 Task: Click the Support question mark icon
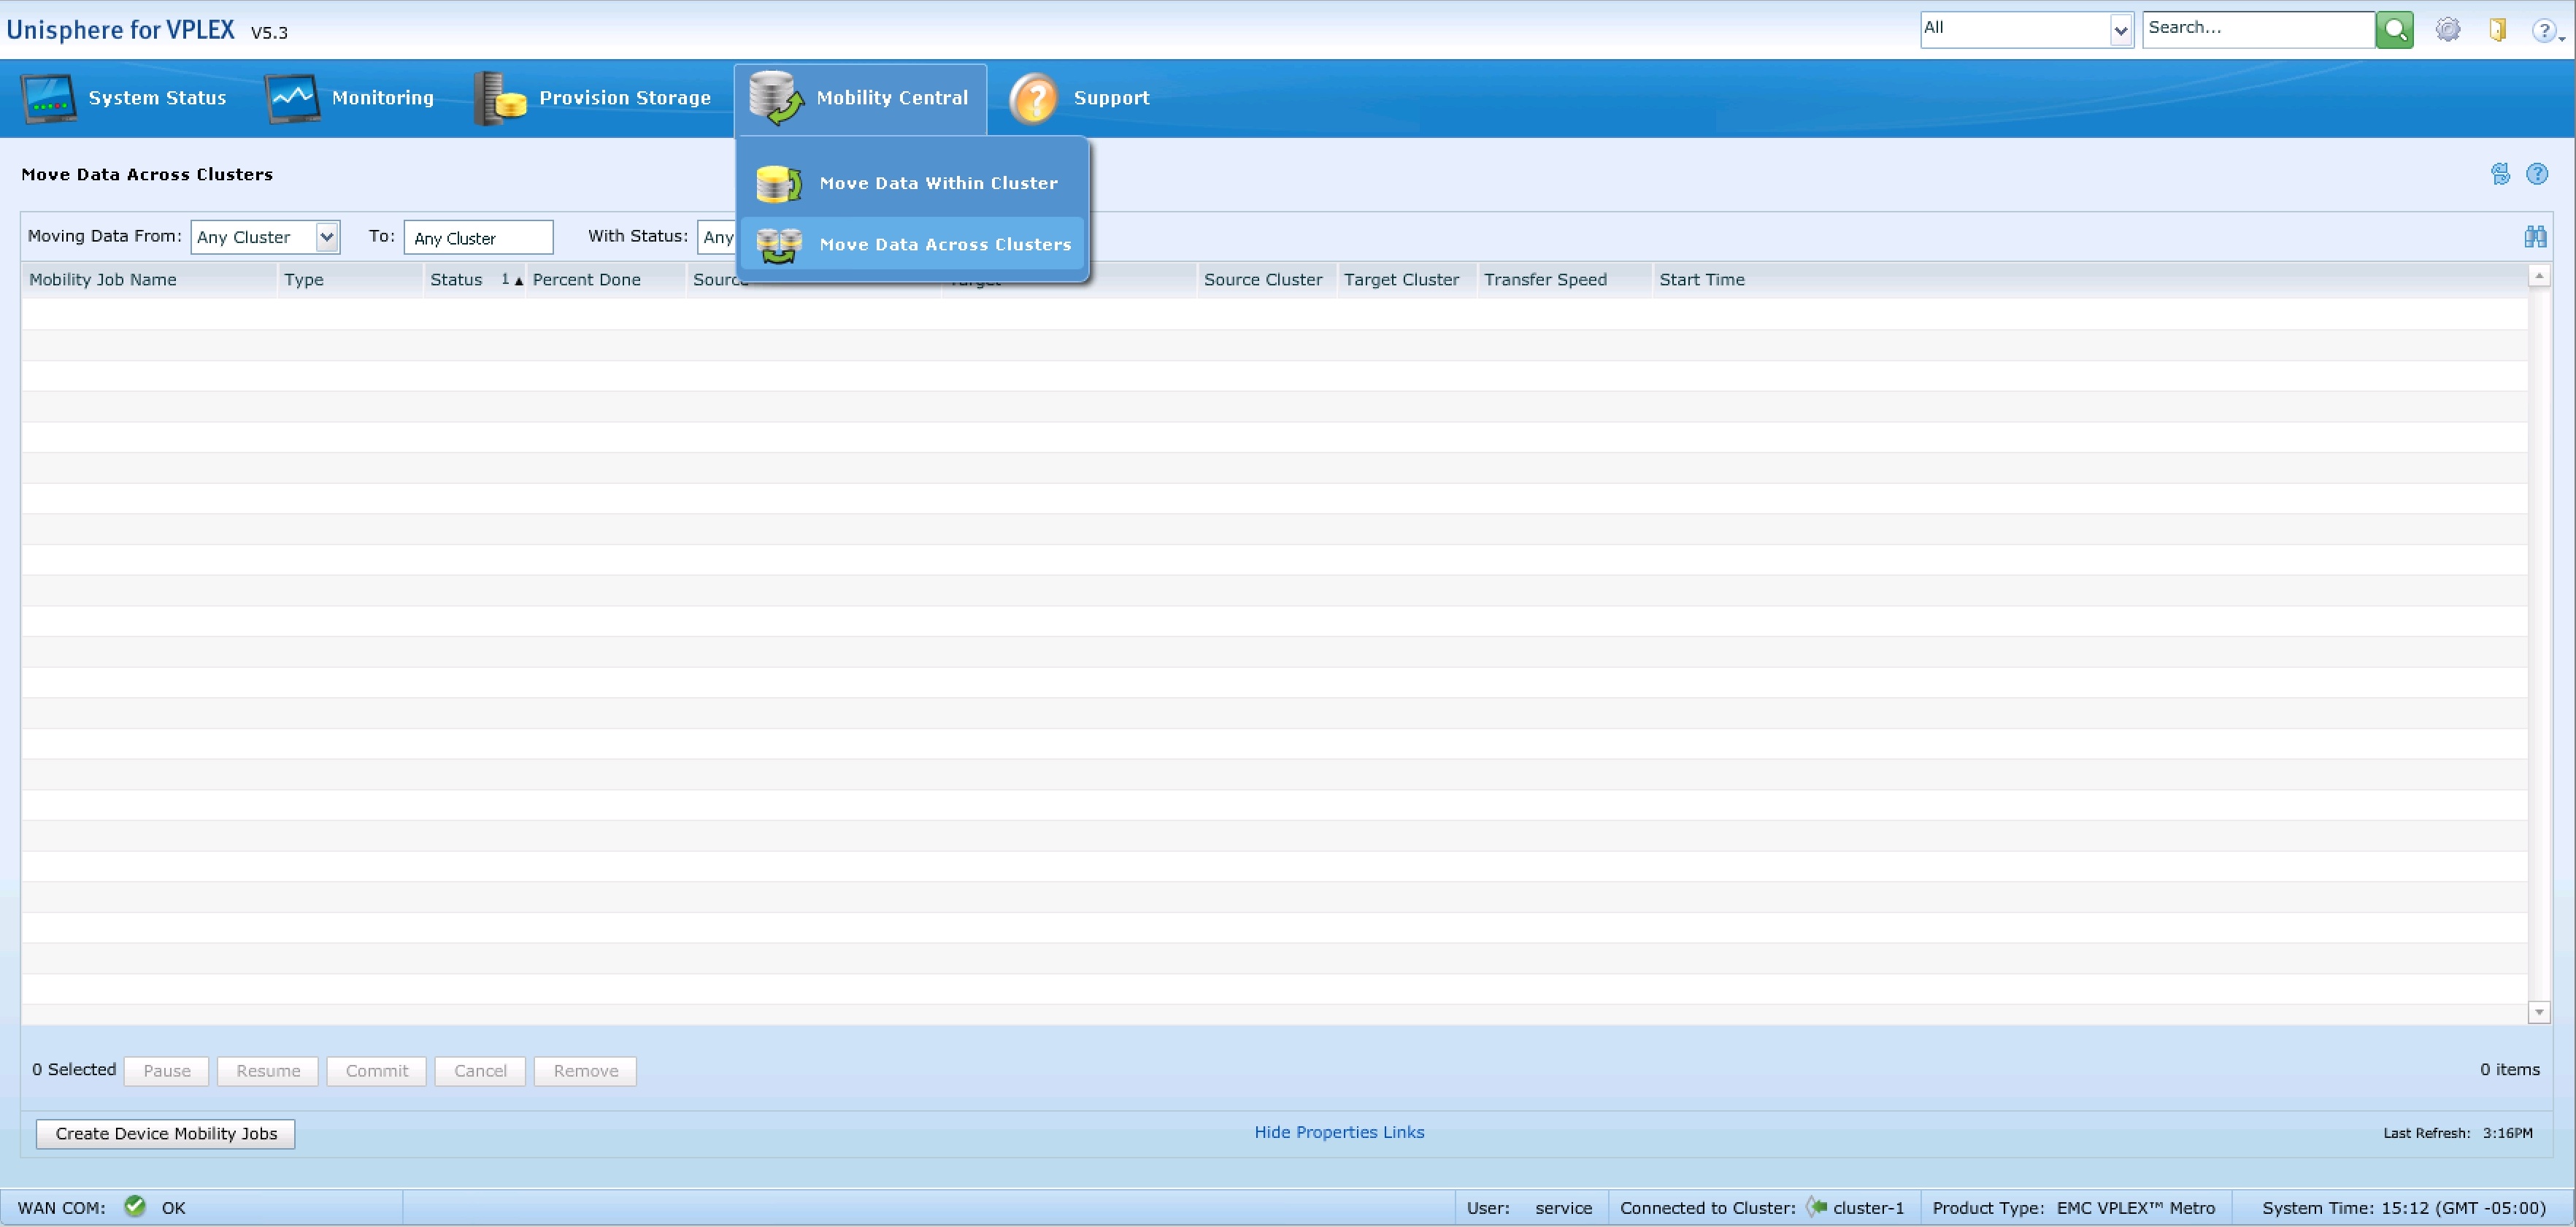click(x=1034, y=98)
